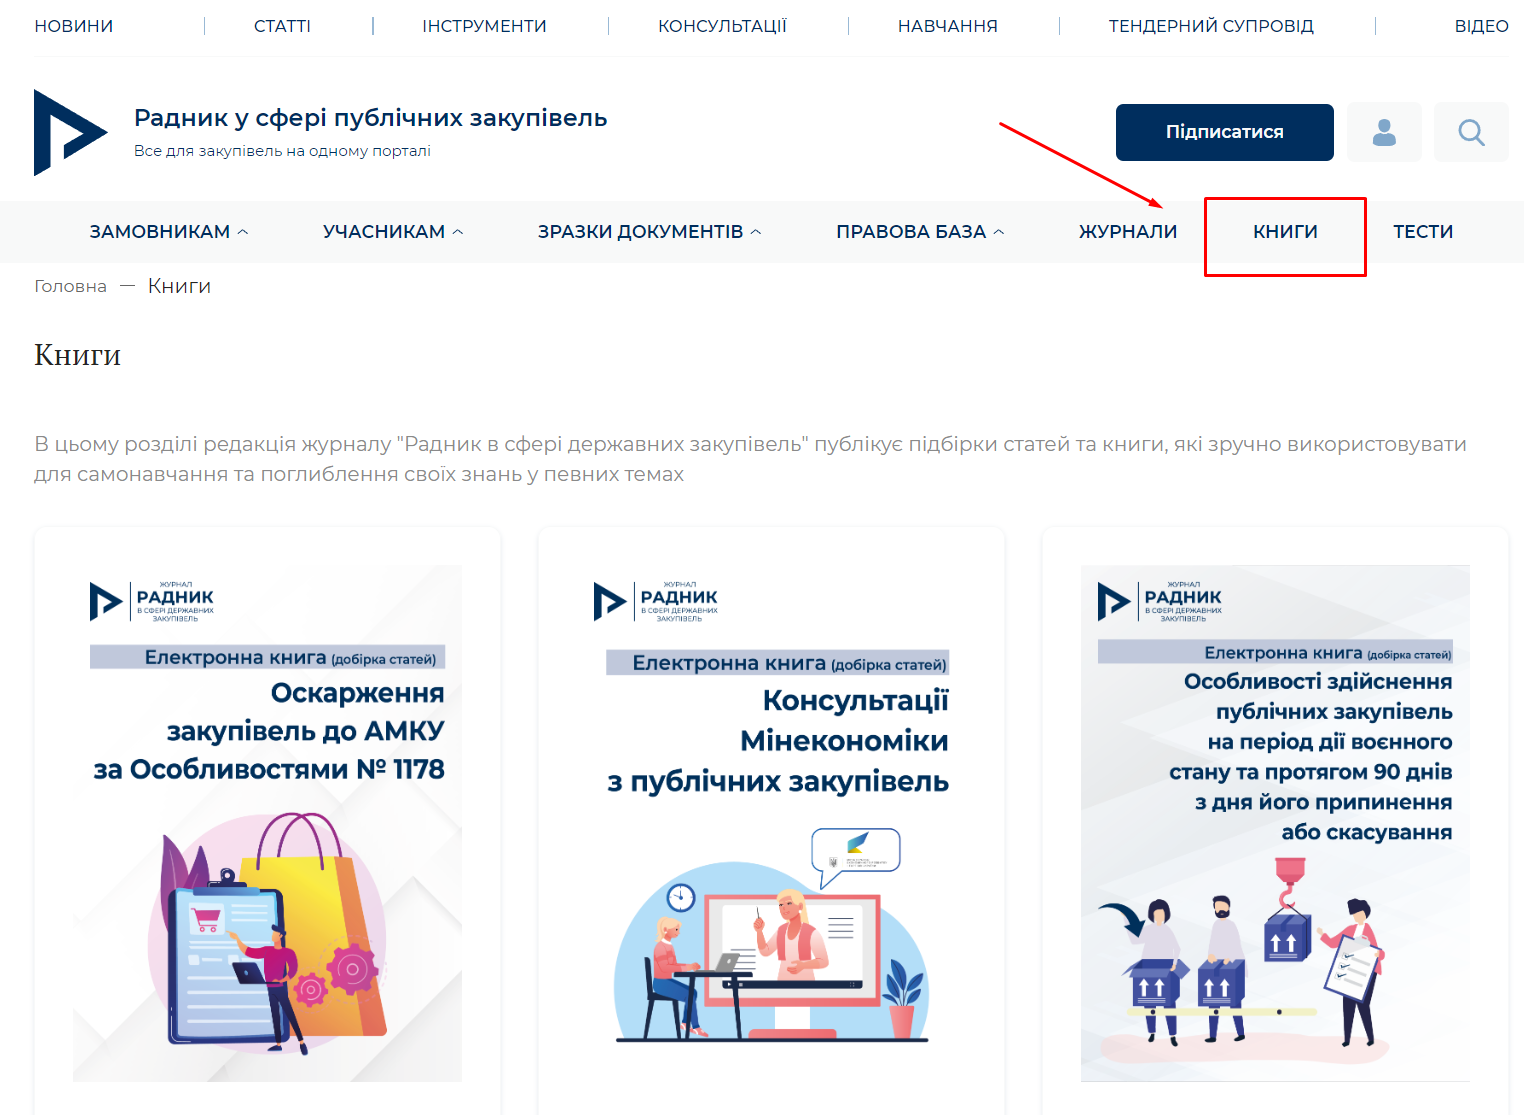Open the ЖУРНАЛИ menu item
The height and width of the screenshot is (1115, 1524).
(x=1128, y=232)
